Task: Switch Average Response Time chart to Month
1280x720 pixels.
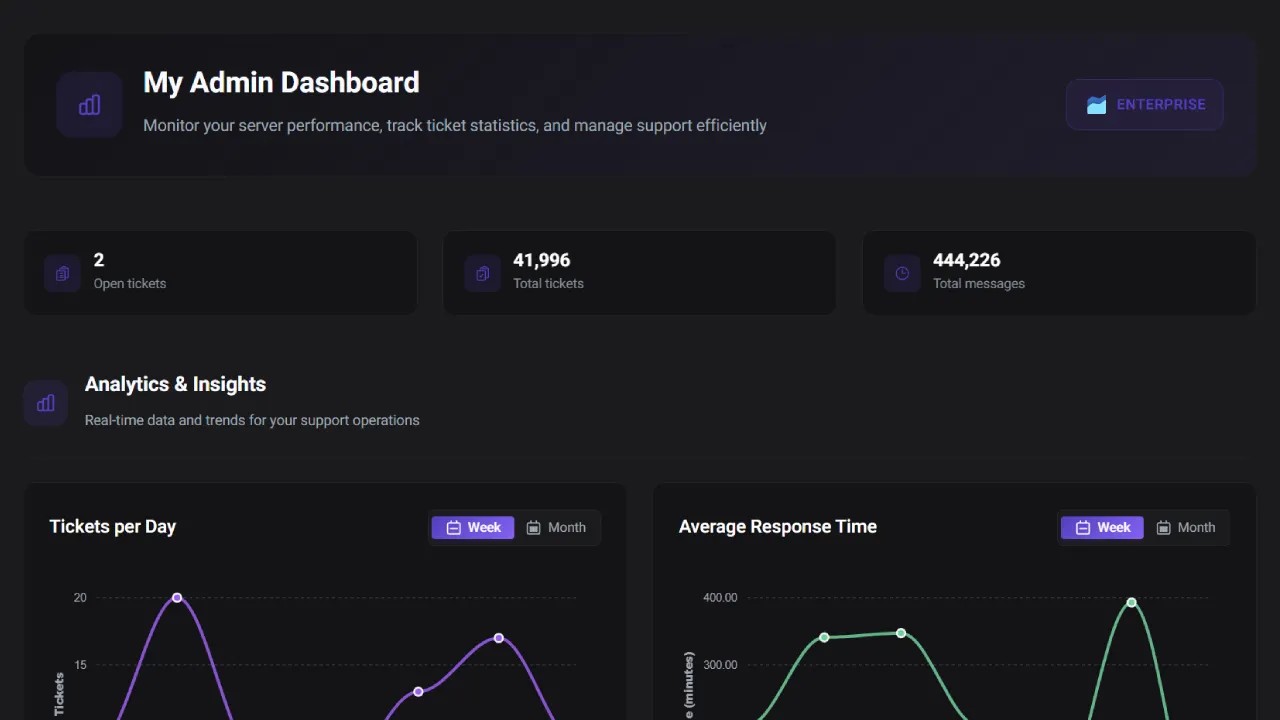Action: [x=1186, y=528]
